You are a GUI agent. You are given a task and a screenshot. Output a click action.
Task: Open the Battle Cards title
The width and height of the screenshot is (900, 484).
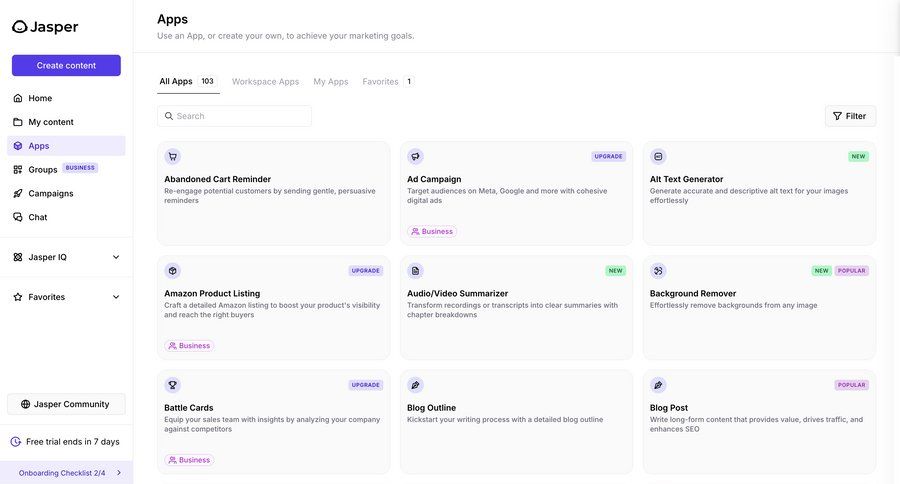[x=189, y=408]
